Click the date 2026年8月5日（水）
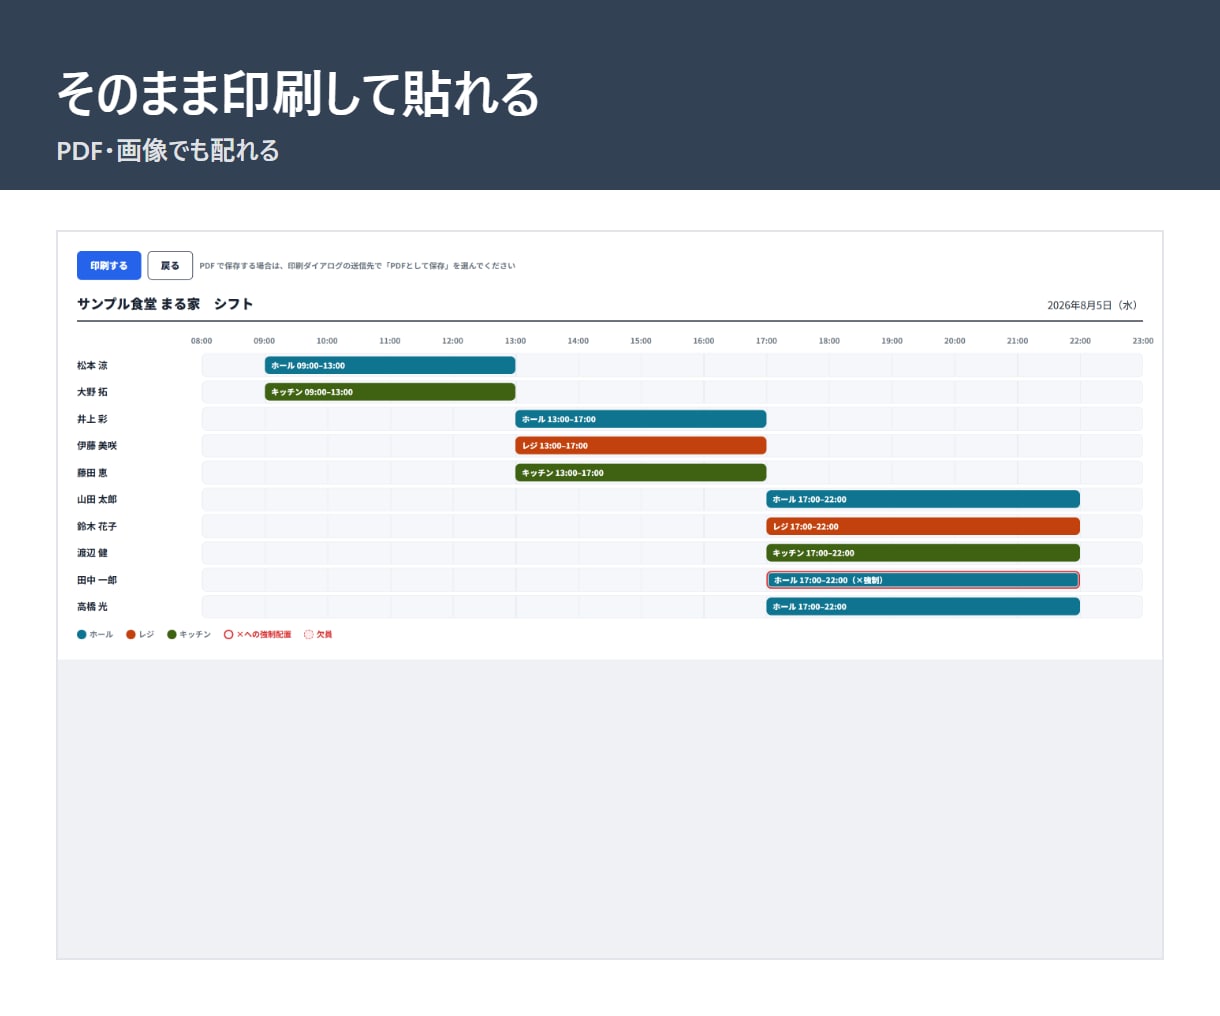 point(1094,305)
